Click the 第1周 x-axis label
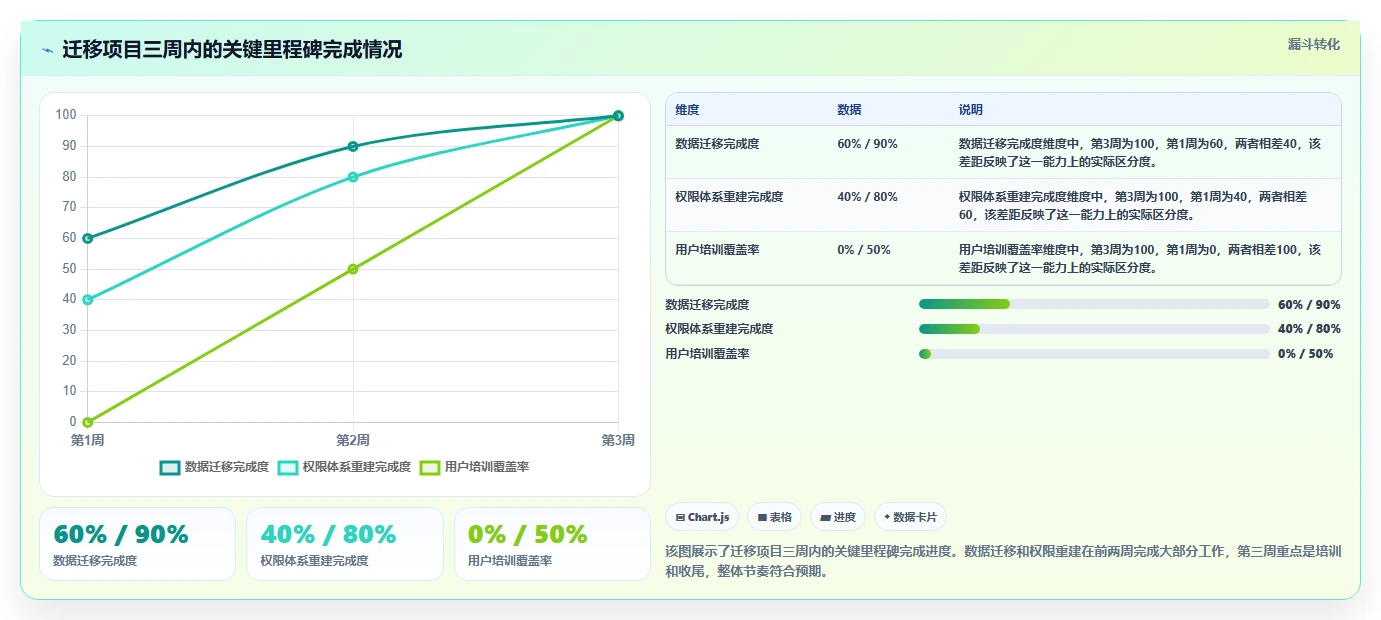1381x620 pixels. coord(88,440)
